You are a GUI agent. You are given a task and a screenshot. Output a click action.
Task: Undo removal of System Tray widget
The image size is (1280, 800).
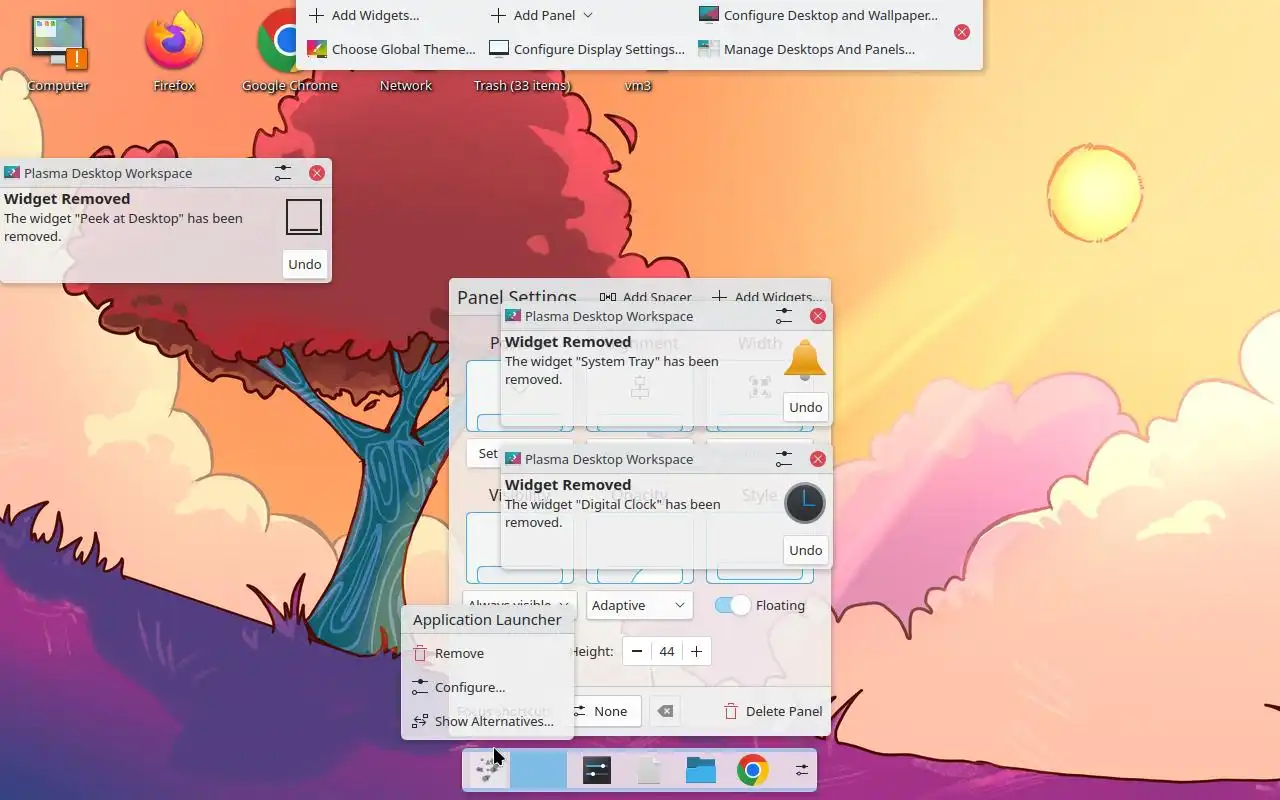click(x=806, y=407)
